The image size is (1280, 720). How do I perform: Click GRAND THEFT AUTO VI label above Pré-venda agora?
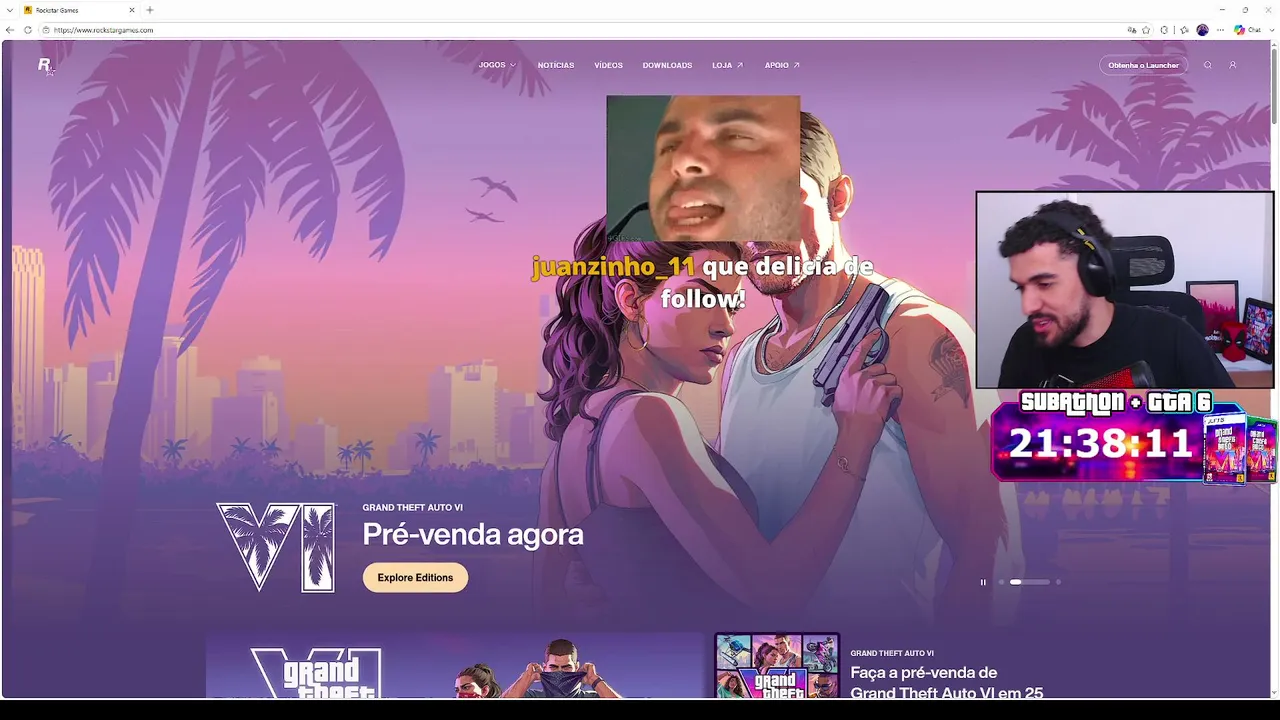[x=412, y=508]
